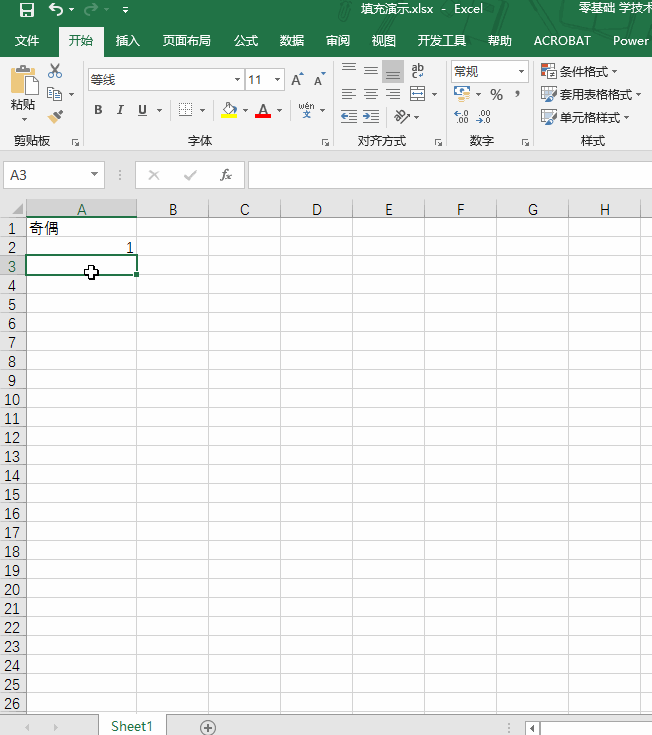Open the fill color dropdown arrow

pos(245,111)
